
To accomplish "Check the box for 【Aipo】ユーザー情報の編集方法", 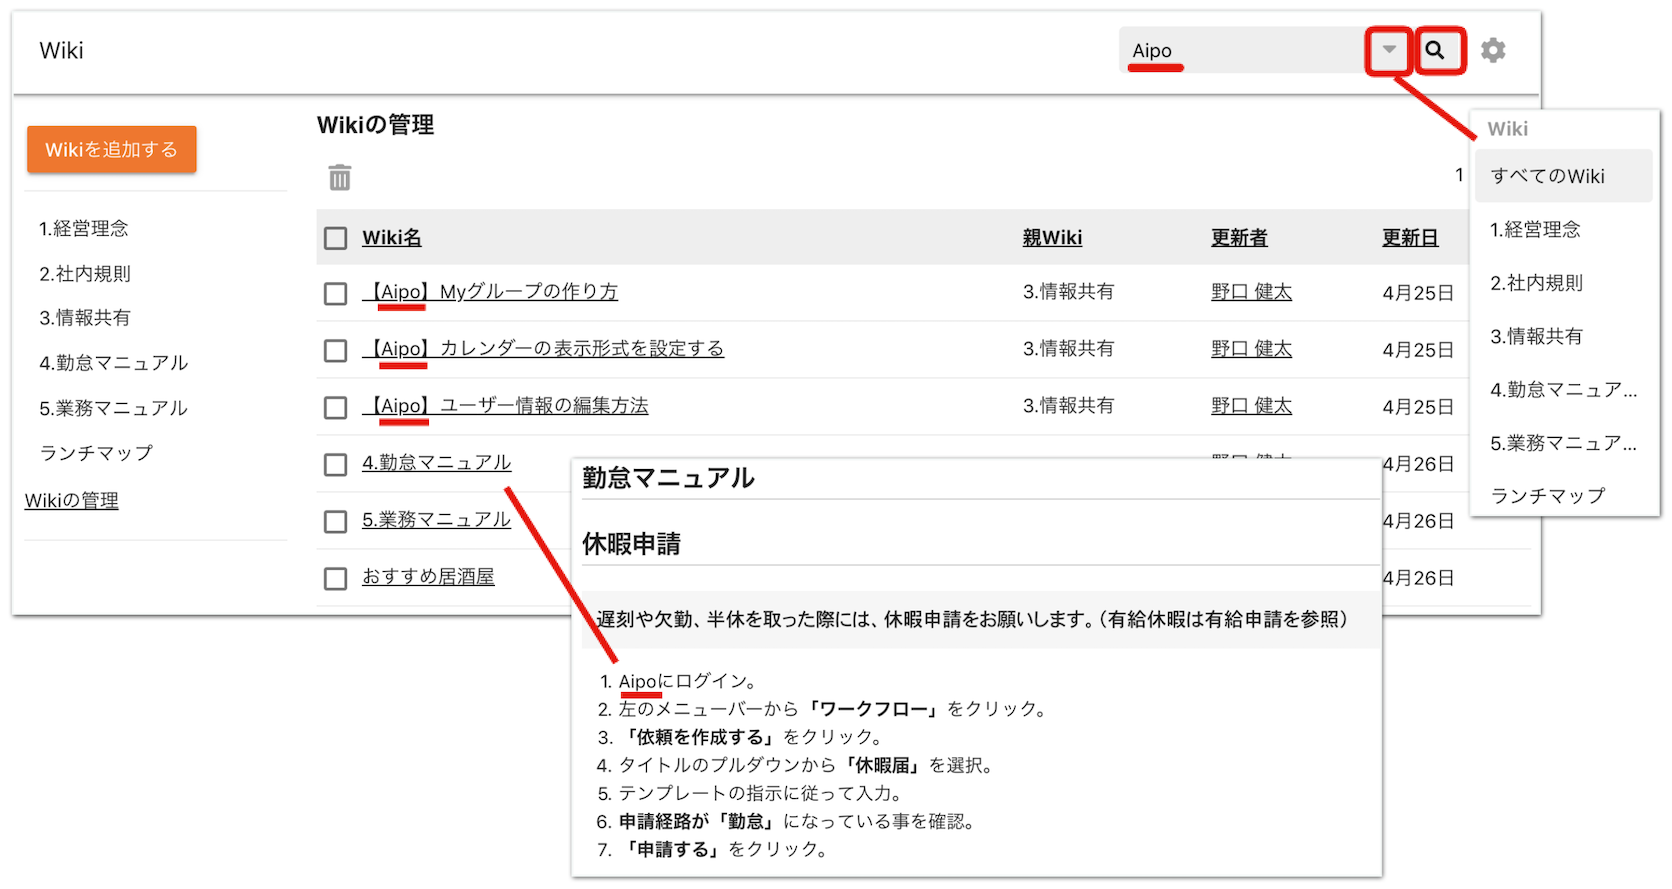I will point(336,407).
